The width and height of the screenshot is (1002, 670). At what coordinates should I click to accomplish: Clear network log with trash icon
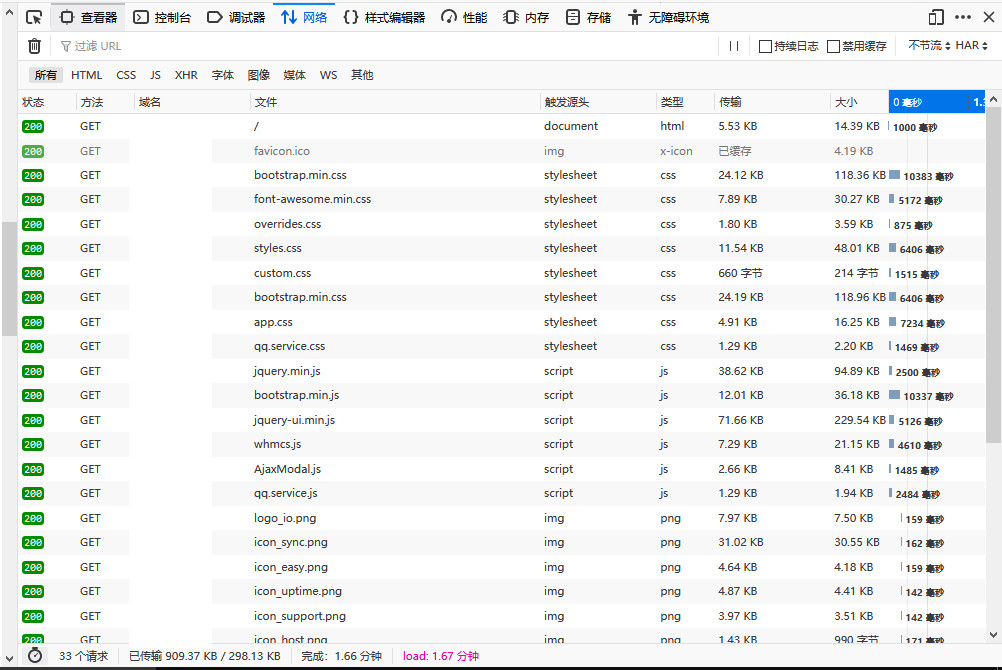(34, 46)
